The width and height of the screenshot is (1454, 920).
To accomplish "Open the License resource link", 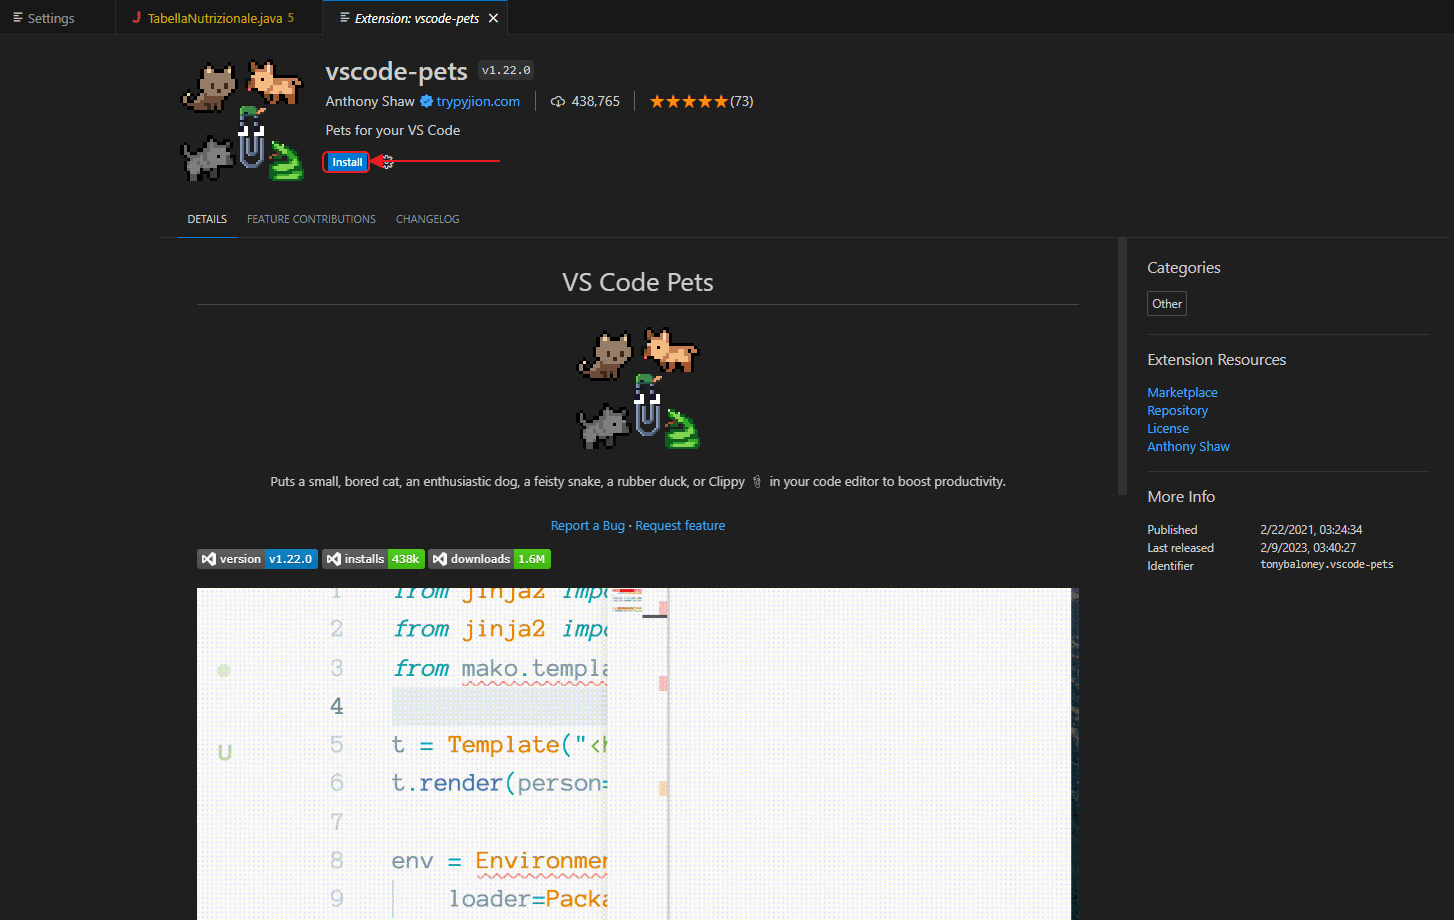I will point(1168,429).
